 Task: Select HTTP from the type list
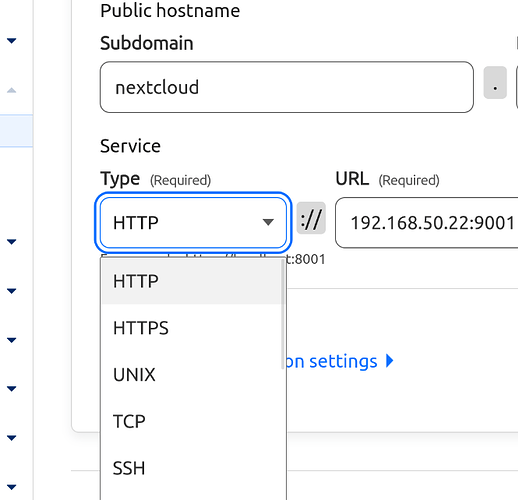click(x=192, y=281)
